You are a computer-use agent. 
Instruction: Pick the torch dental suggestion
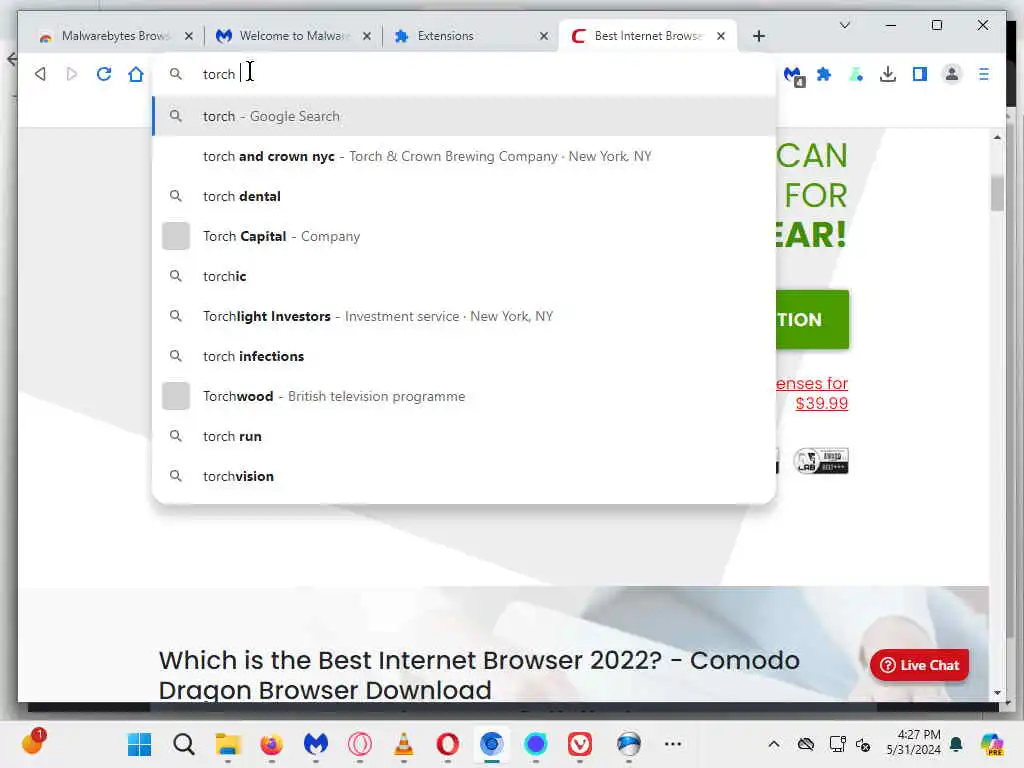pyautogui.click(x=464, y=196)
